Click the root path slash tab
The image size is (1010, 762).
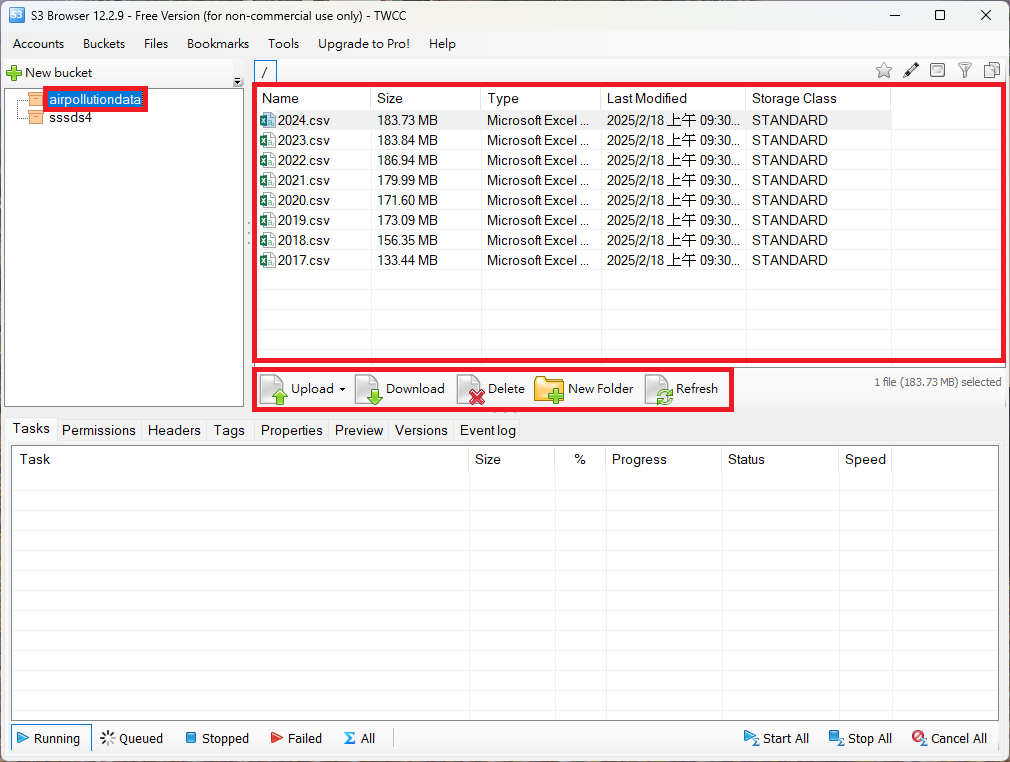pyautogui.click(x=265, y=72)
